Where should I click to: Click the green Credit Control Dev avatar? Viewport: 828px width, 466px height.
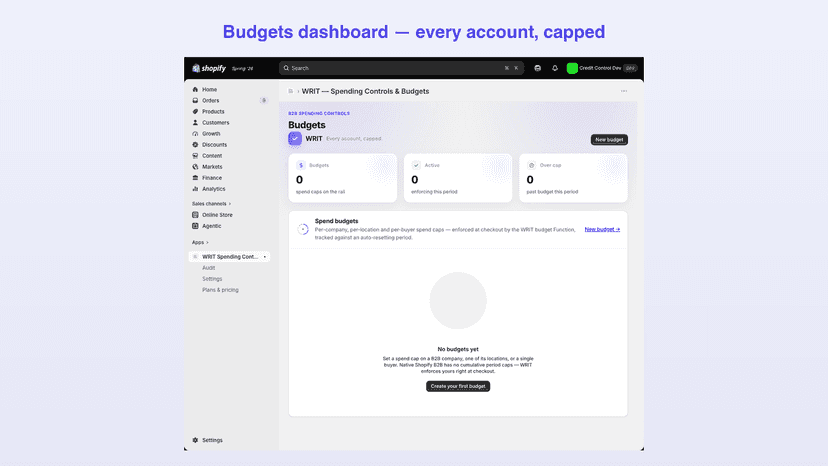572,68
